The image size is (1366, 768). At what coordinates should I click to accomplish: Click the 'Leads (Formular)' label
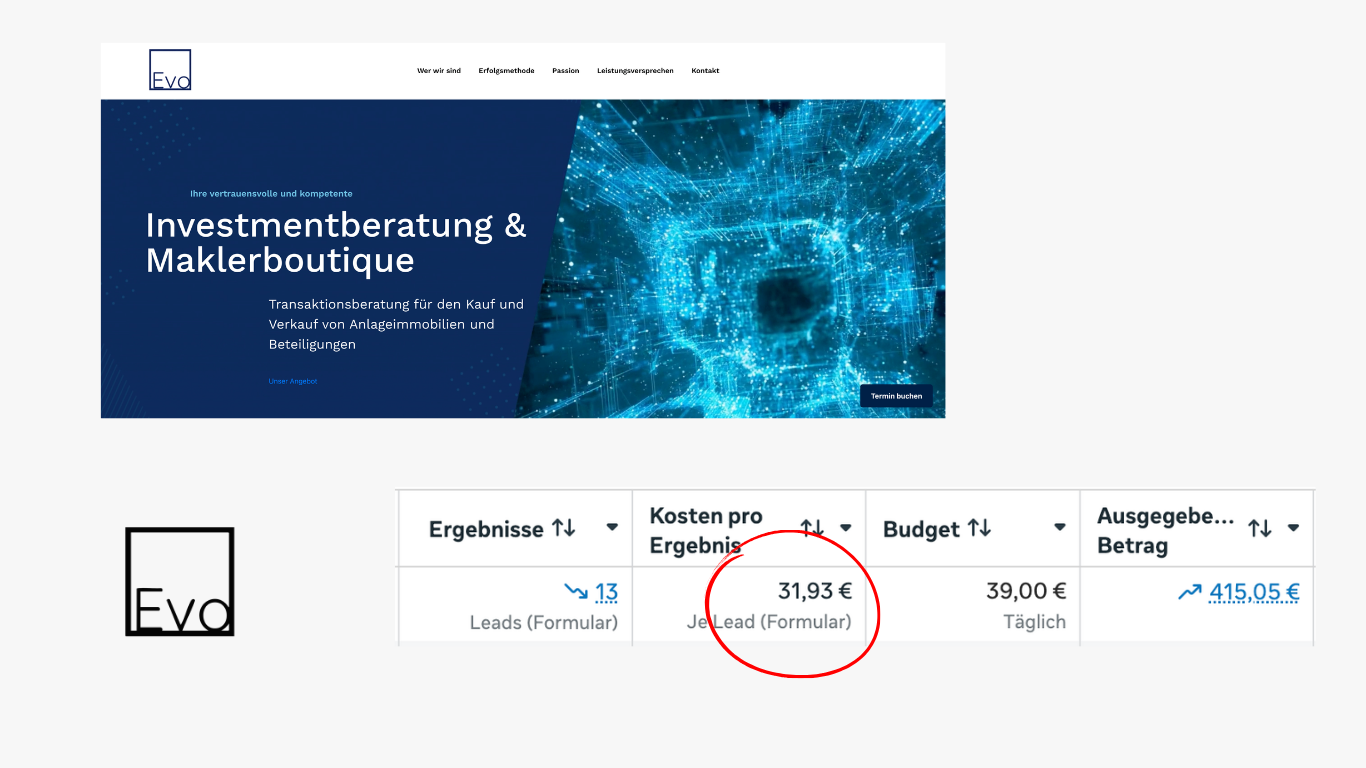tap(544, 622)
